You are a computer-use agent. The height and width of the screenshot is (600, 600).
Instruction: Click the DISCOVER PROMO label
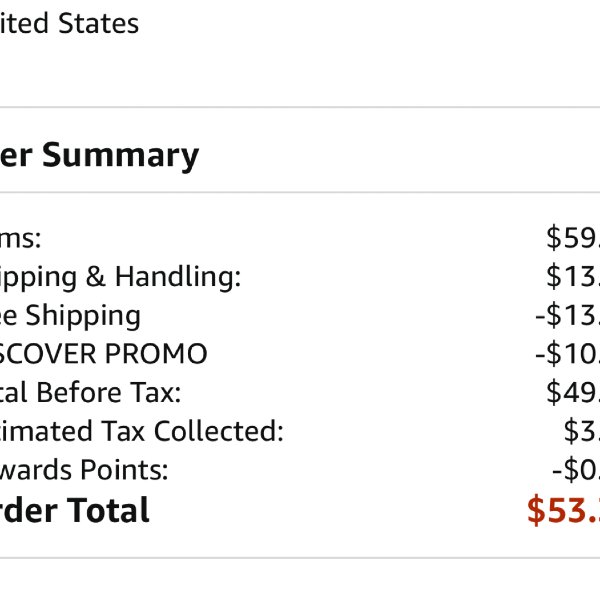pos(103,354)
